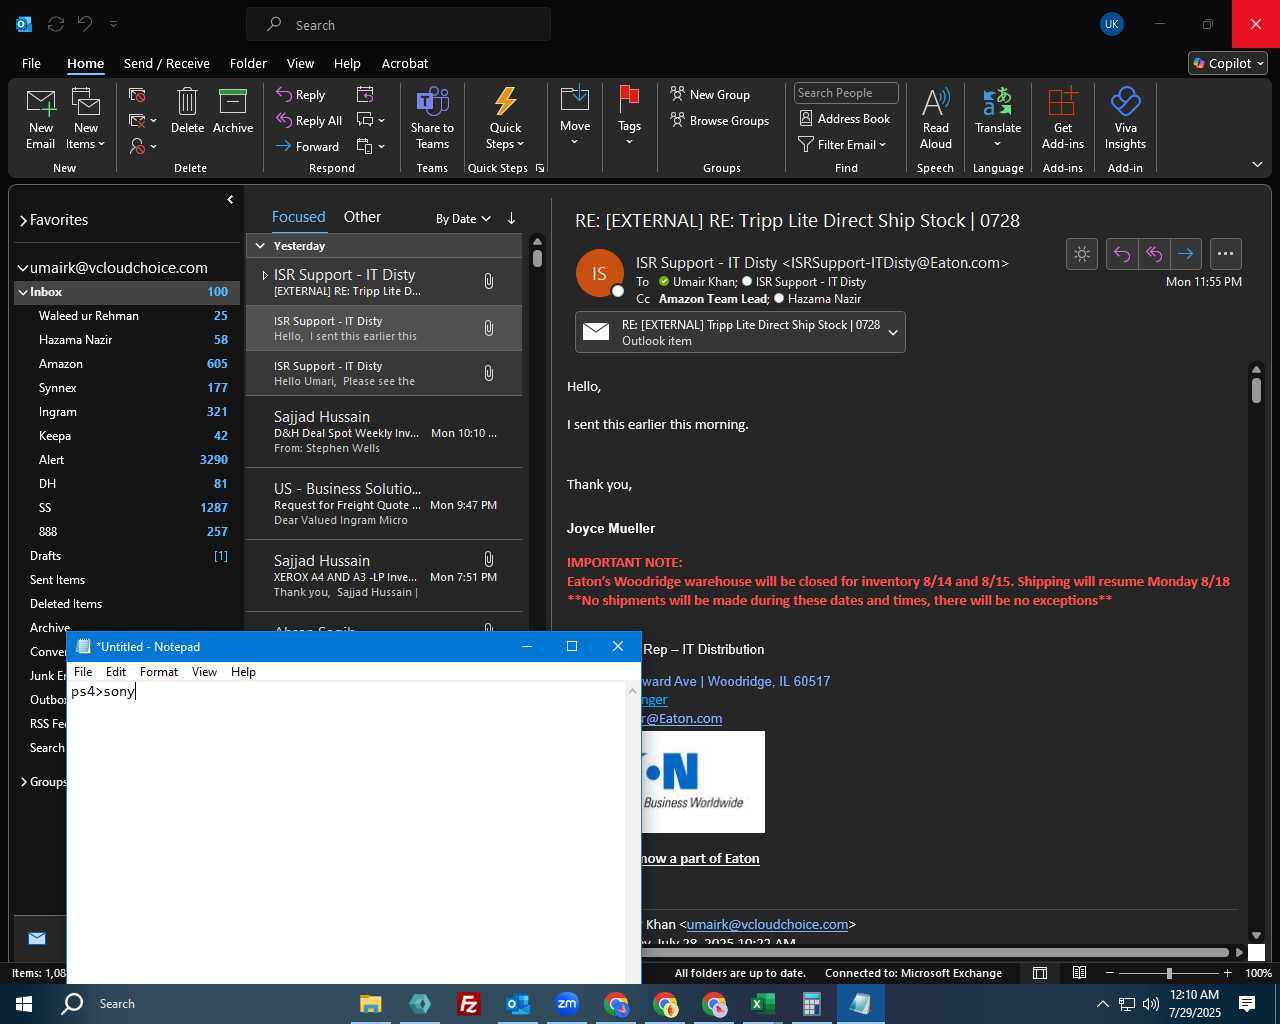
Task: Collapse the Yesterday group header
Action: tap(260, 246)
